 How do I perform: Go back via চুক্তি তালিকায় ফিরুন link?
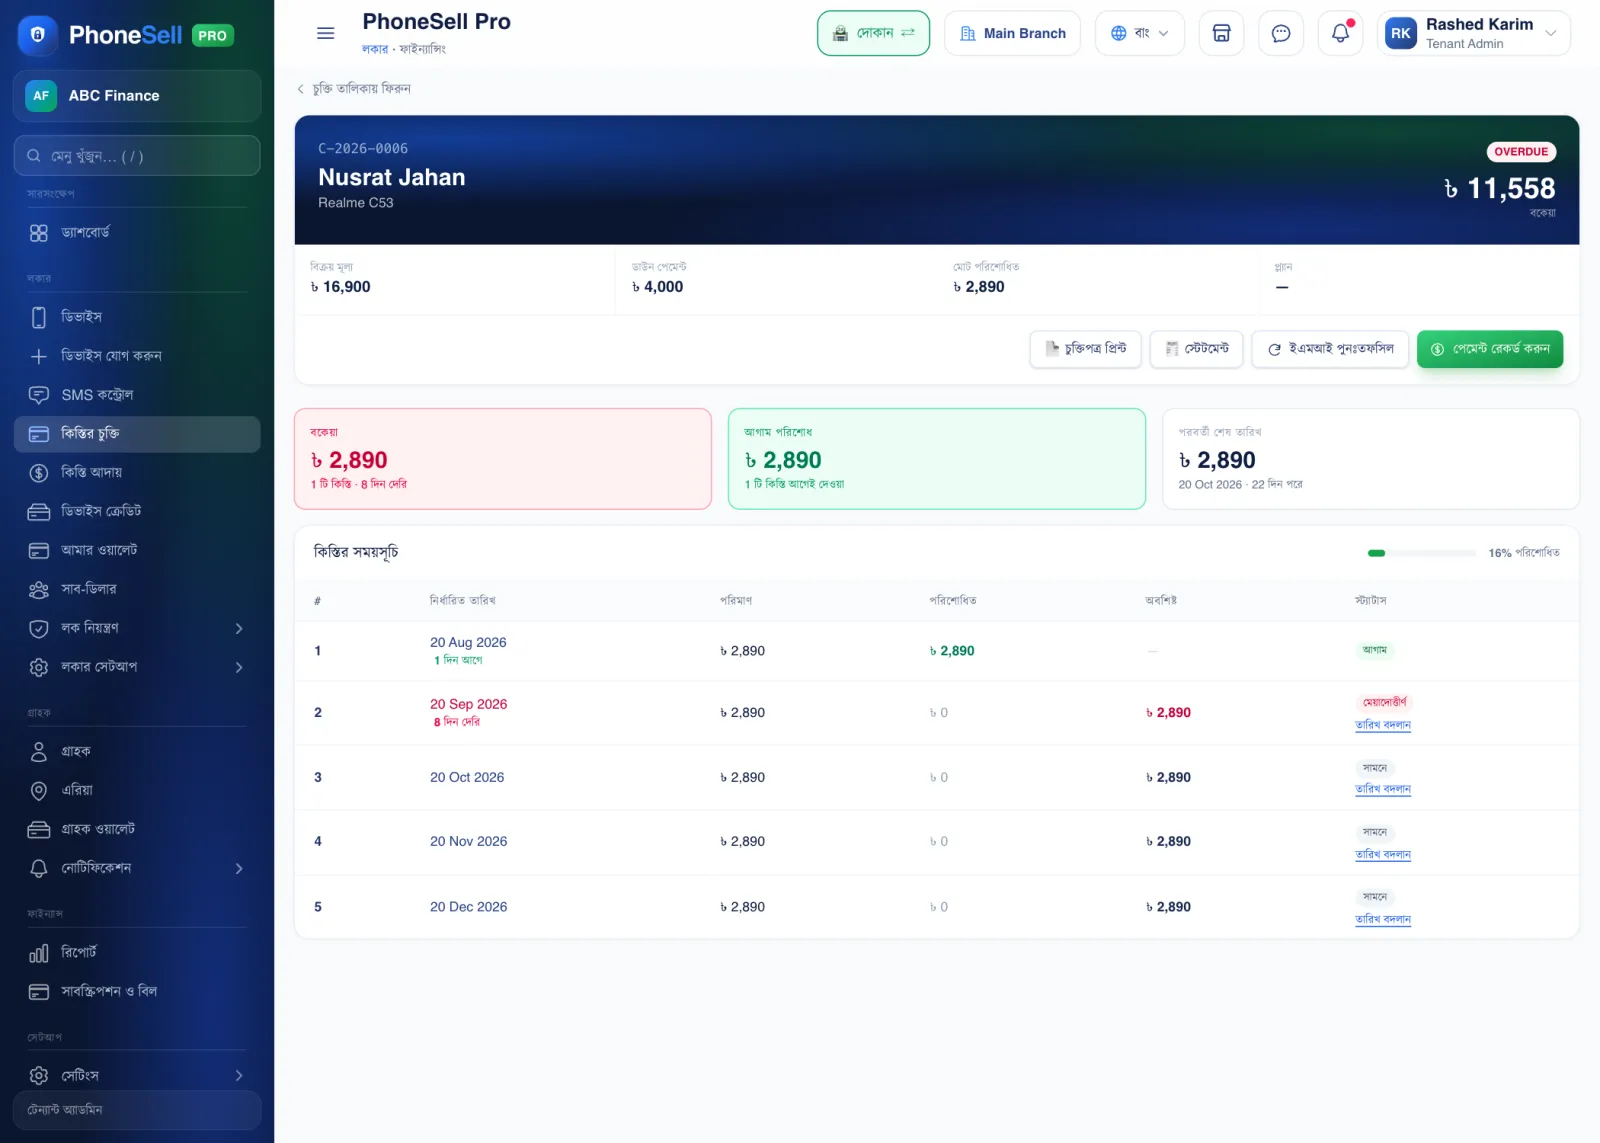point(354,88)
